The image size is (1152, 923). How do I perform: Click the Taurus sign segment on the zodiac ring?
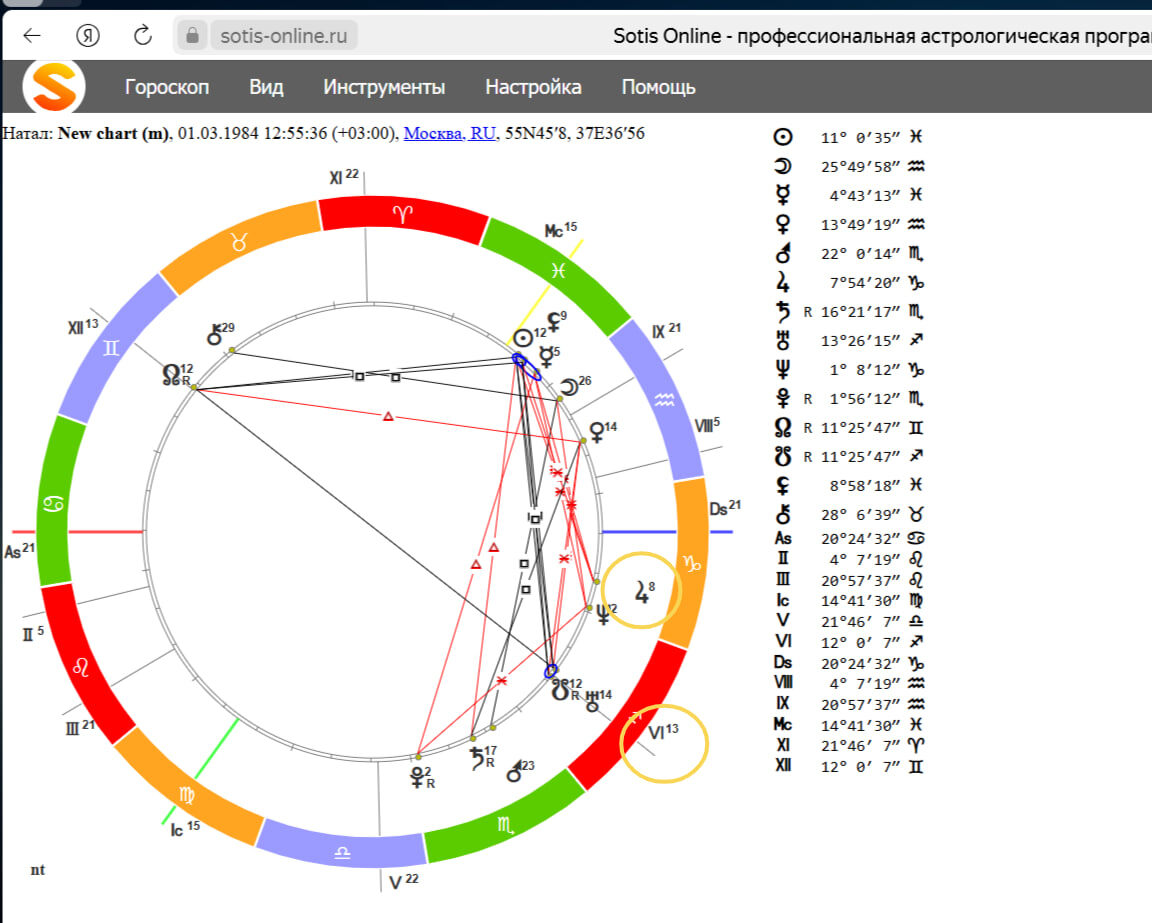[240, 243]
